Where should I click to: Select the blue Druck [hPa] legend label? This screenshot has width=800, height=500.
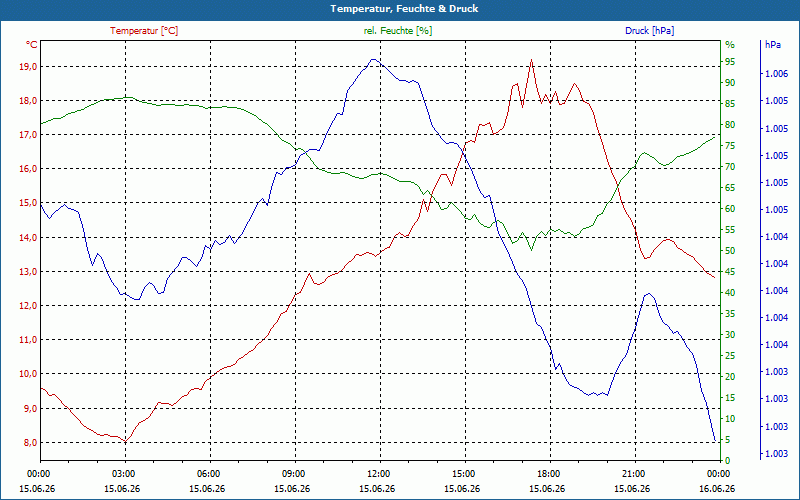click(649, 31)
